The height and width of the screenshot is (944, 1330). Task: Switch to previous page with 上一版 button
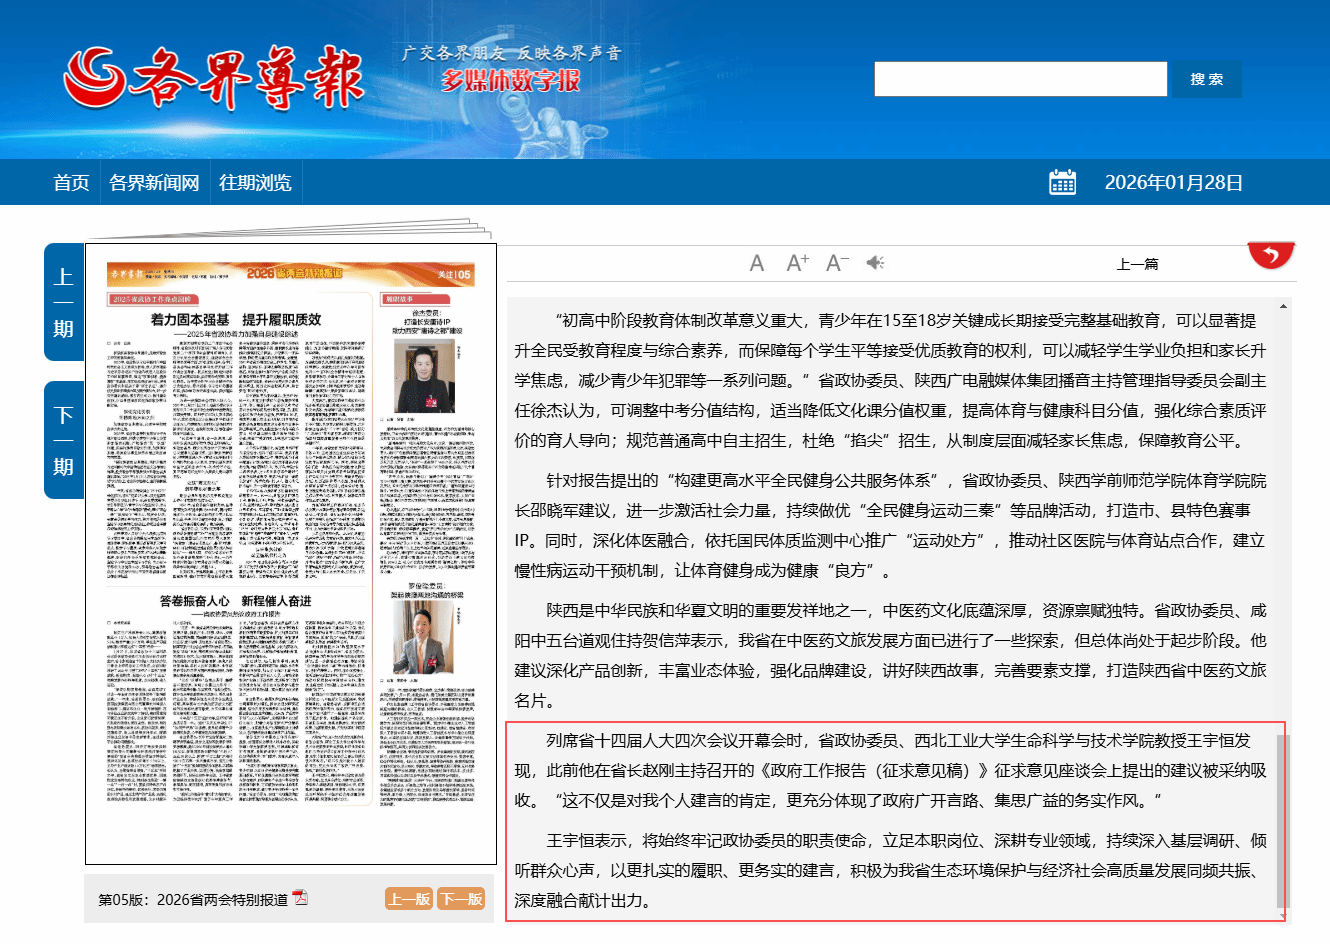(409, 899)
